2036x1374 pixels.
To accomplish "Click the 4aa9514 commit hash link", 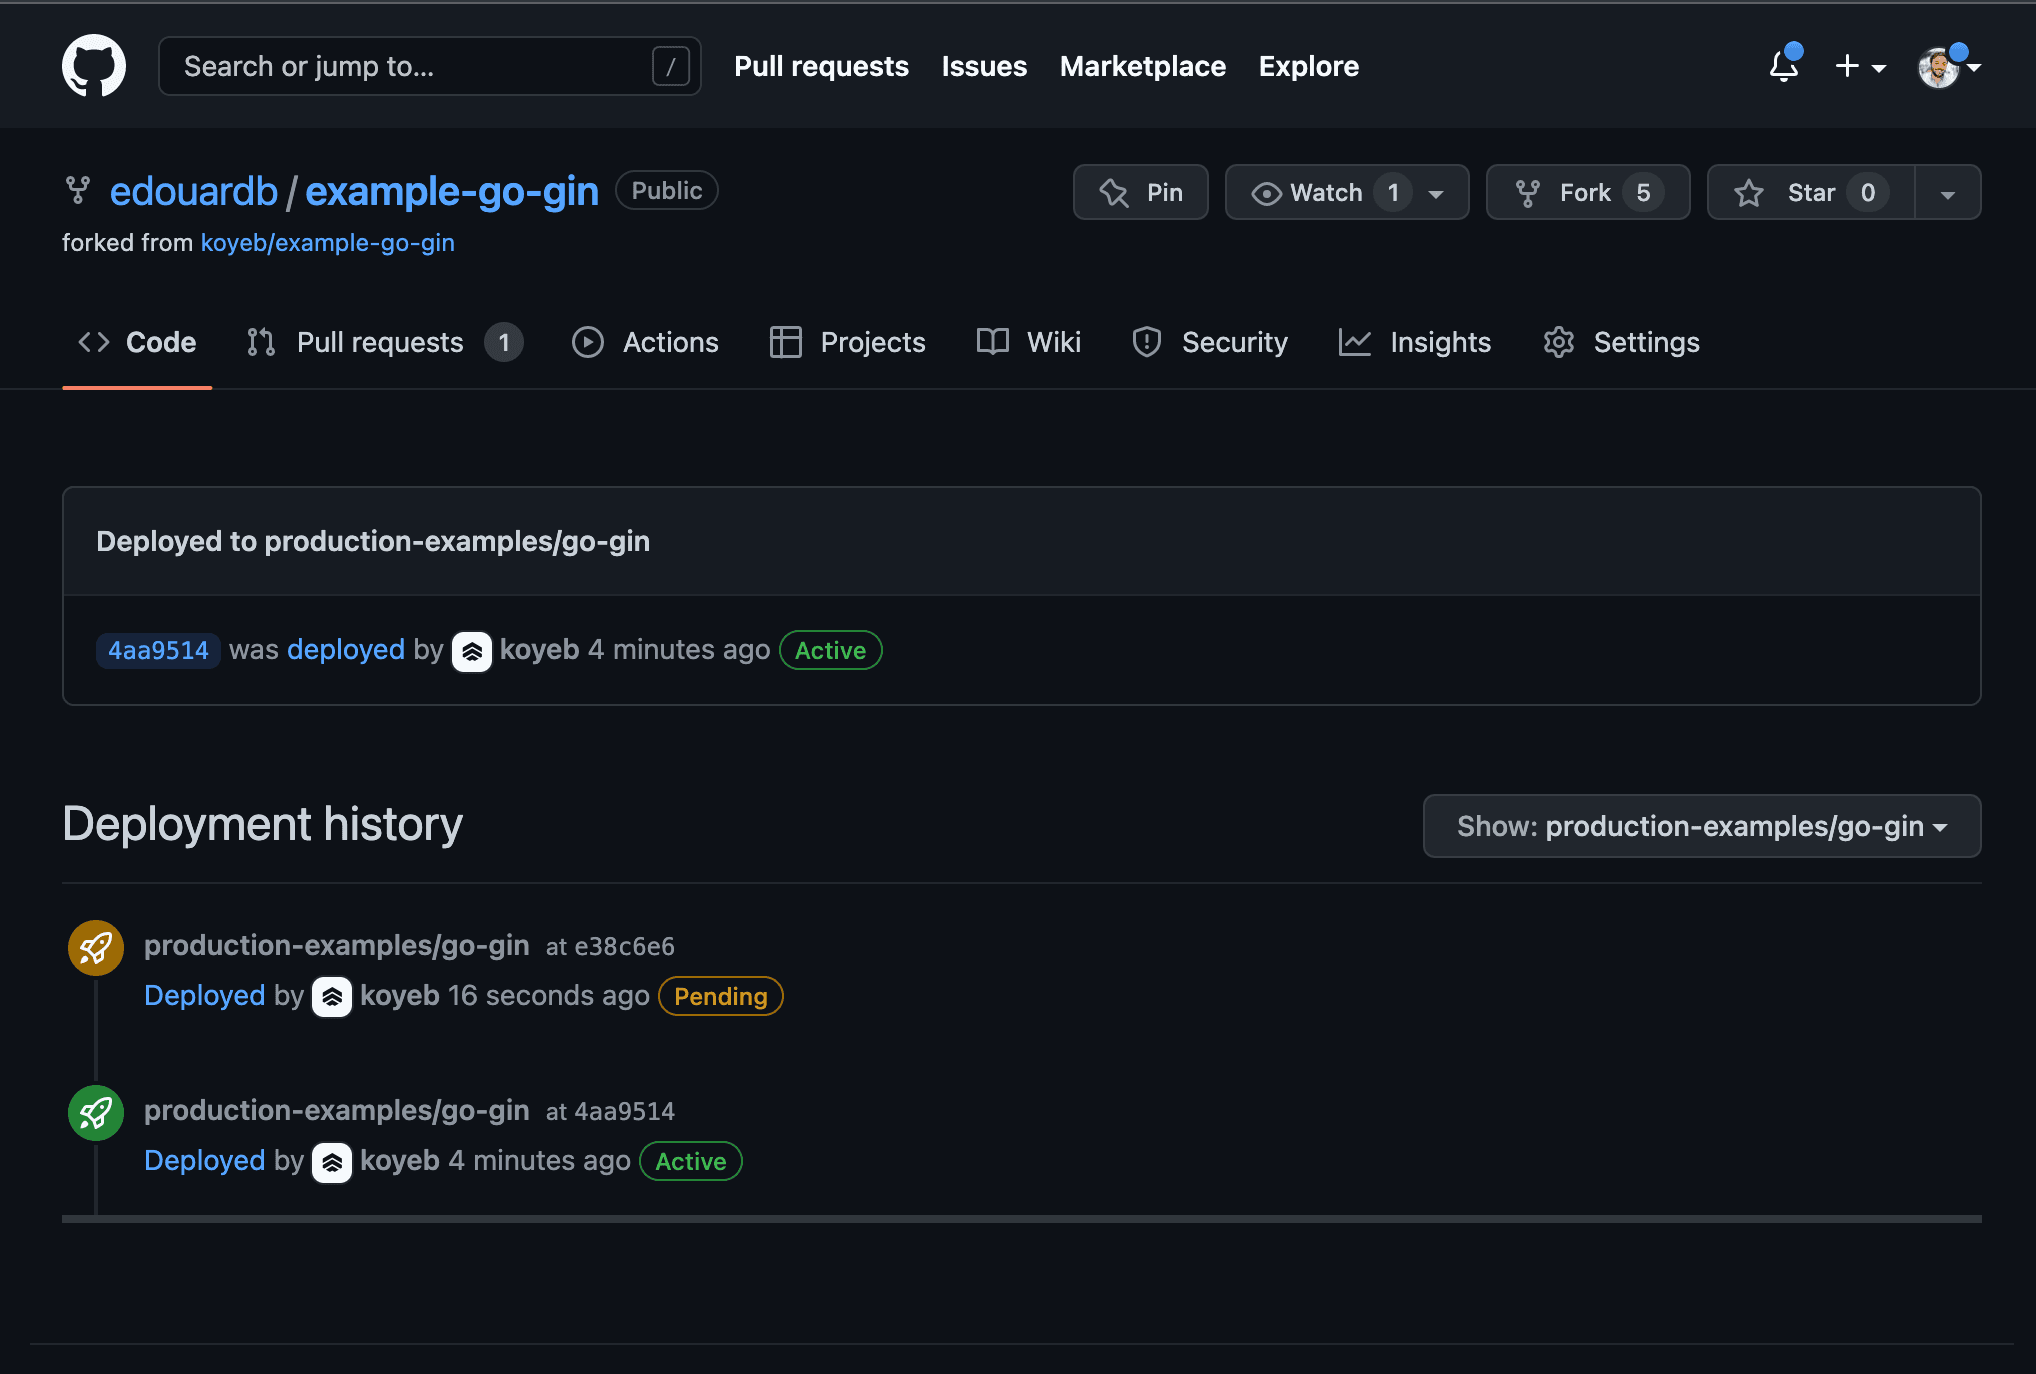I will click(158, 649).
